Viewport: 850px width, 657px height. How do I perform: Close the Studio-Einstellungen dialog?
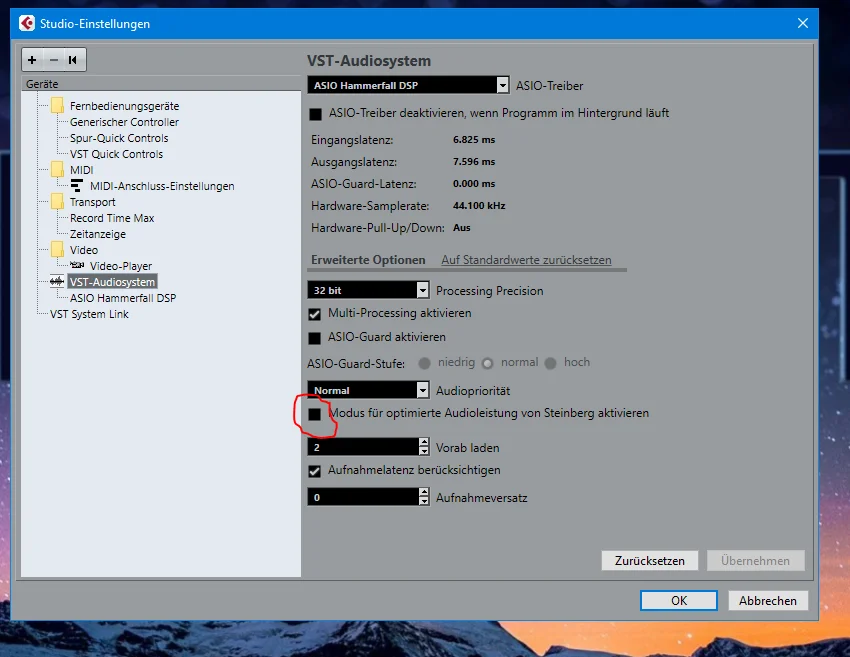pyautogui.click(x=803, y=23)
